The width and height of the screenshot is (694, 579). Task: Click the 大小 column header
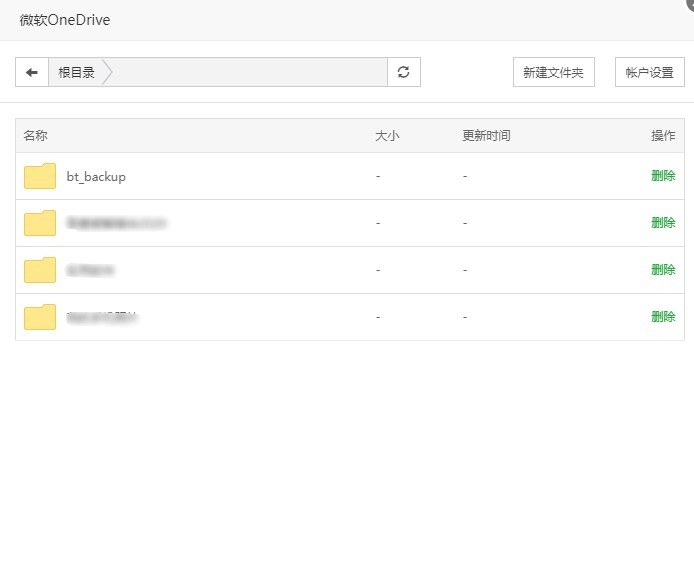pyautogui.click(x=387, y=135)
